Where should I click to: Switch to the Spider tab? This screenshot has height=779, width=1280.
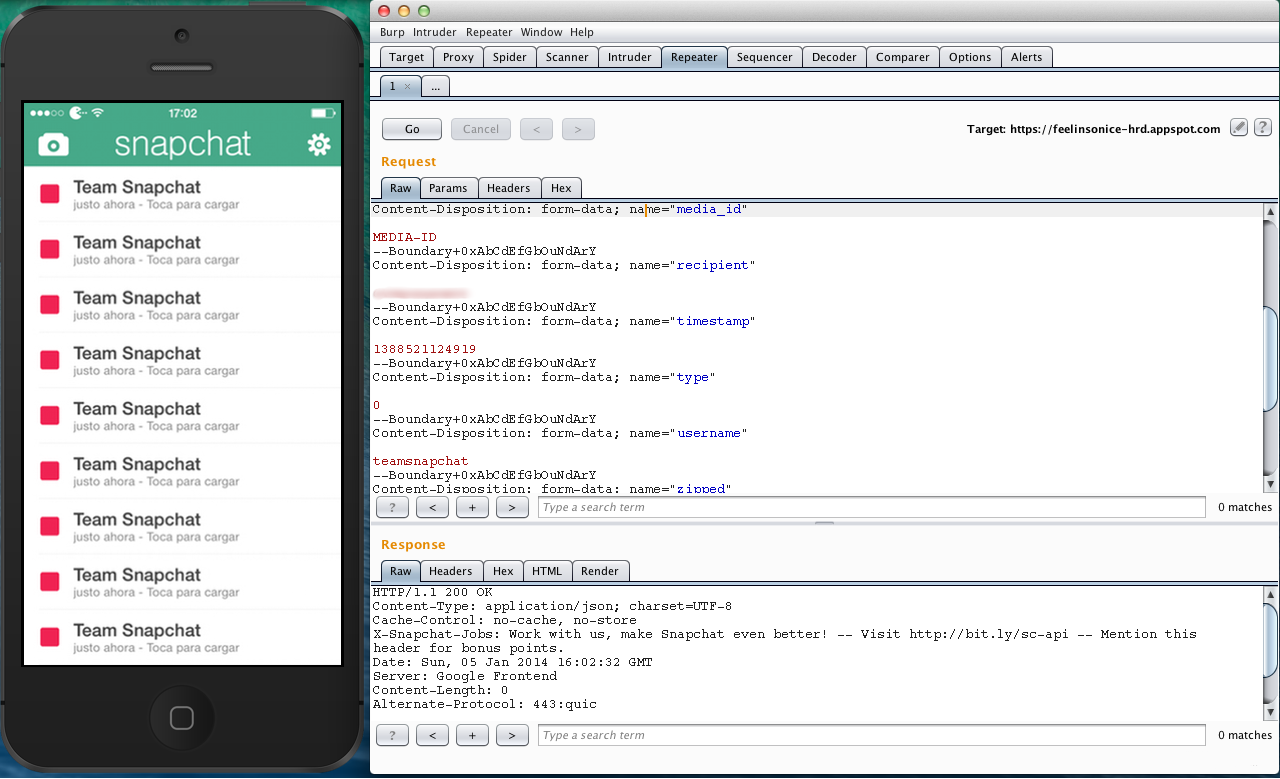[510, 57]
